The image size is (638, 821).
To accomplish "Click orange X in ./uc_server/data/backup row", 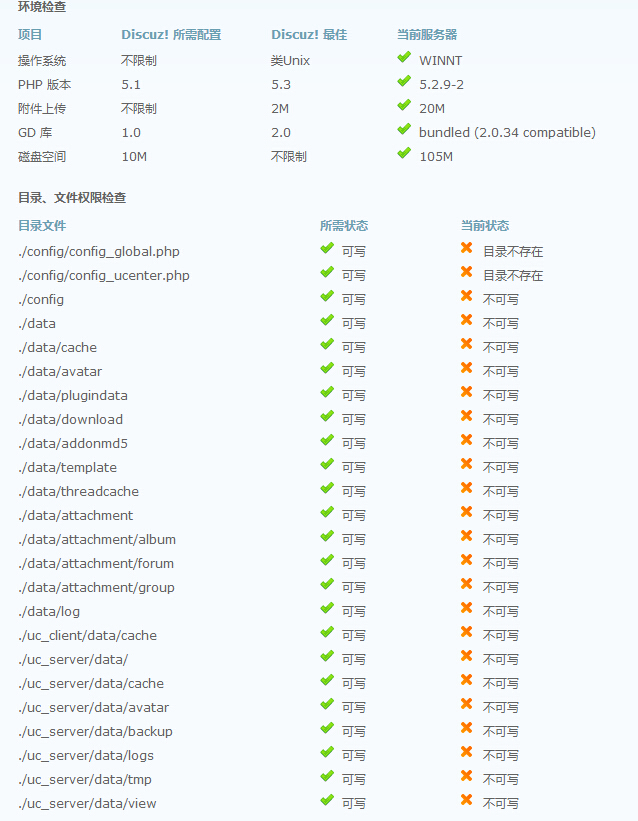I will click(x=466, y=728).
